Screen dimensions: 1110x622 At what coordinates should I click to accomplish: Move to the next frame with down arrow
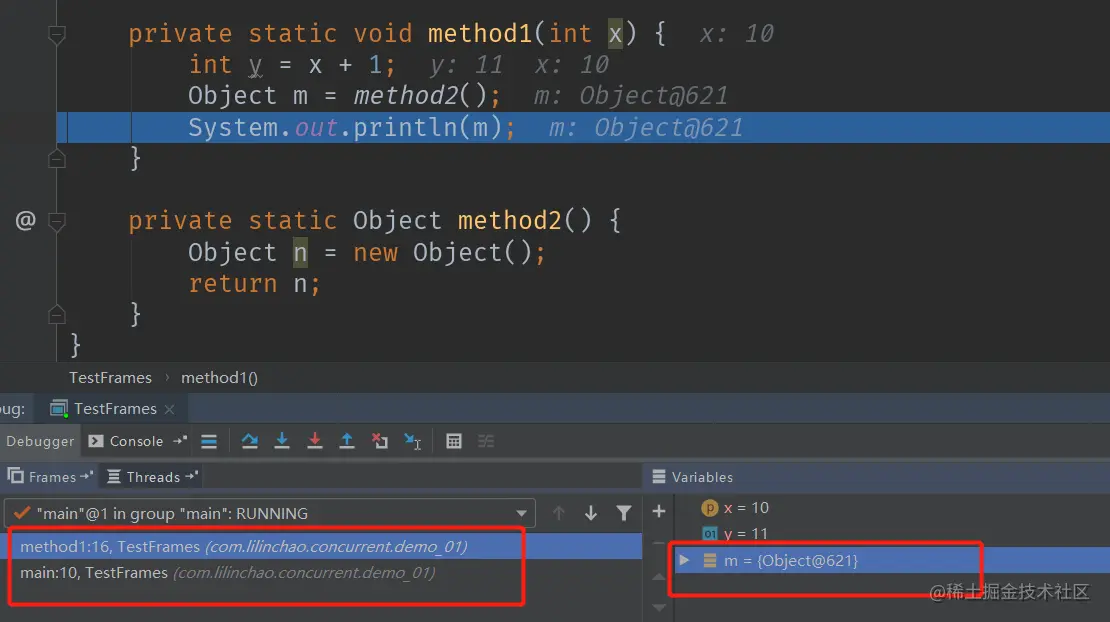[590, 513]
